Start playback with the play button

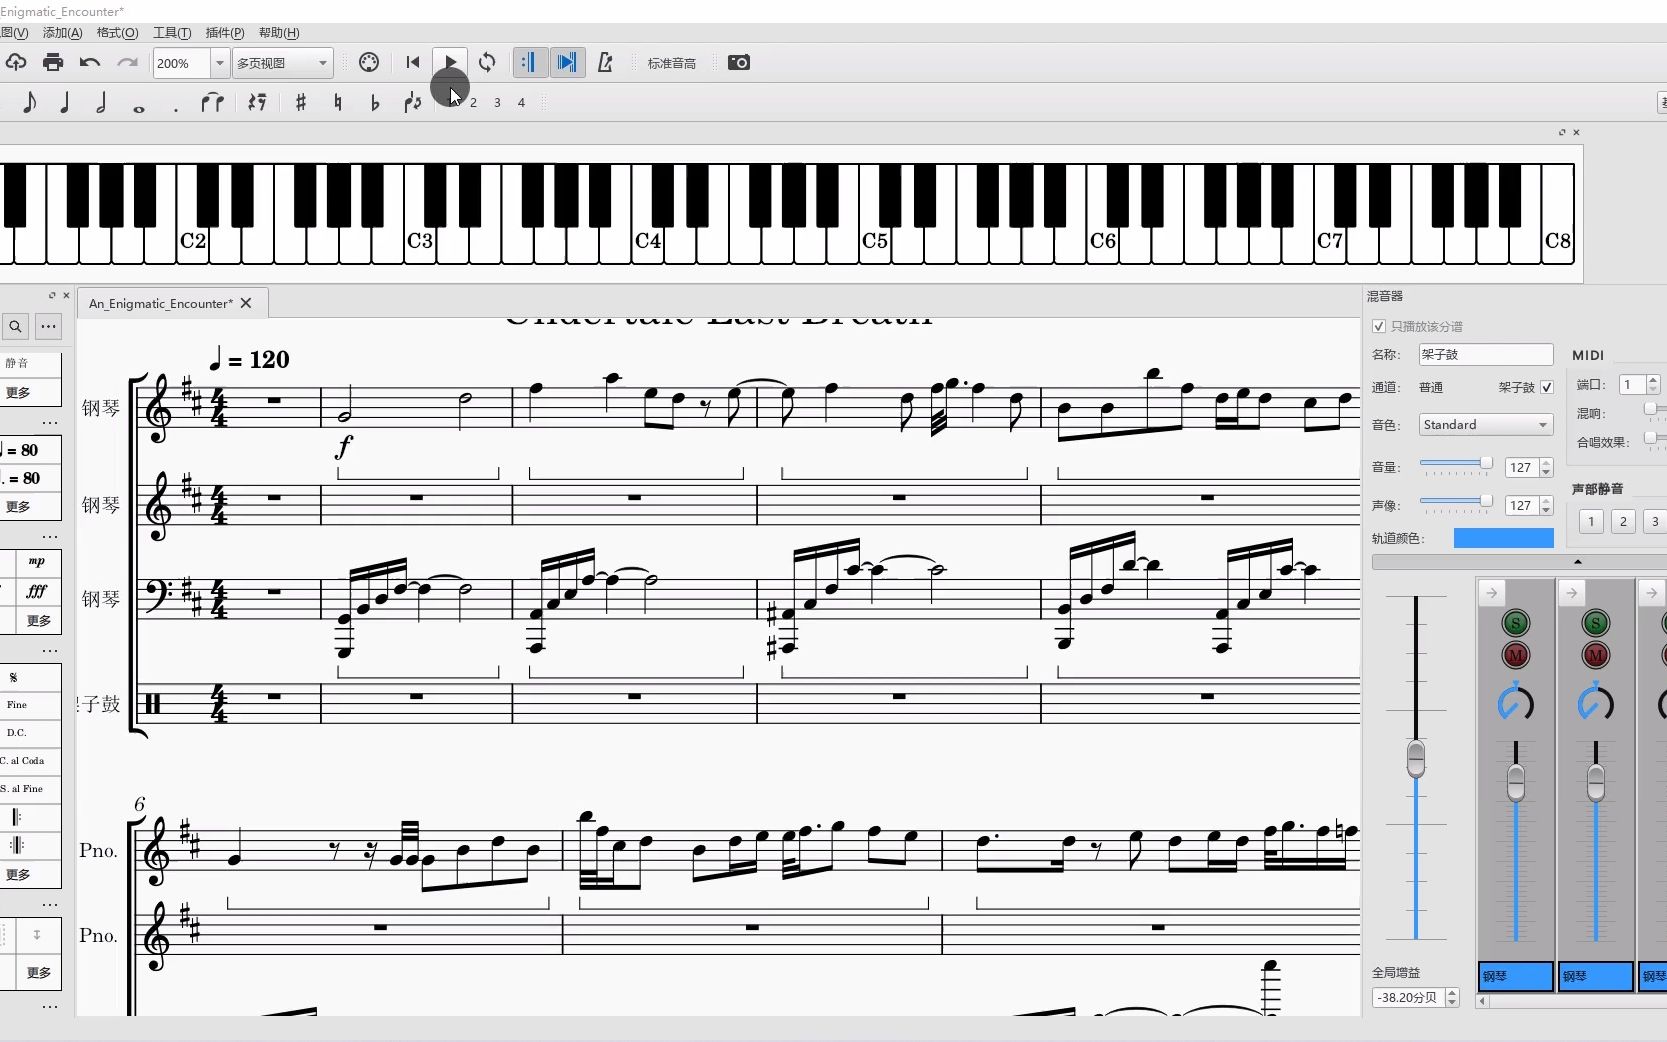450,62
